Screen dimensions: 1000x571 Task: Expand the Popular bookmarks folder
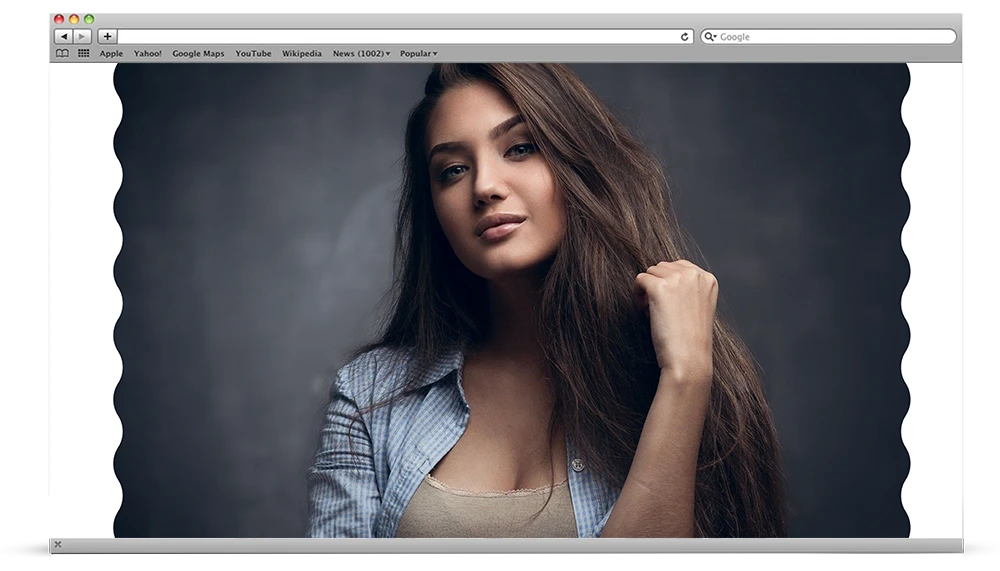418,54
